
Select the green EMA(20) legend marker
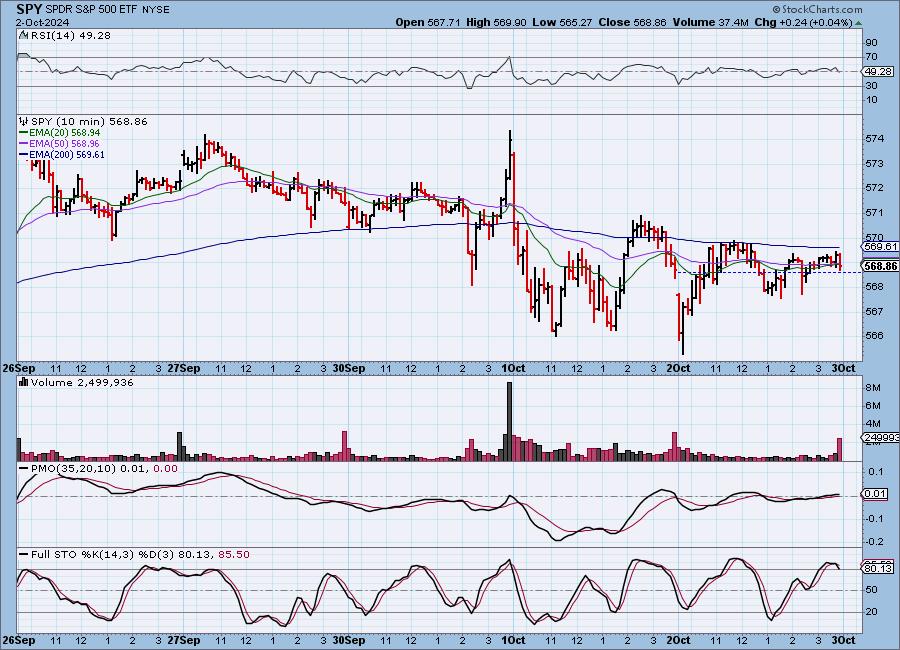coord(24,133)
